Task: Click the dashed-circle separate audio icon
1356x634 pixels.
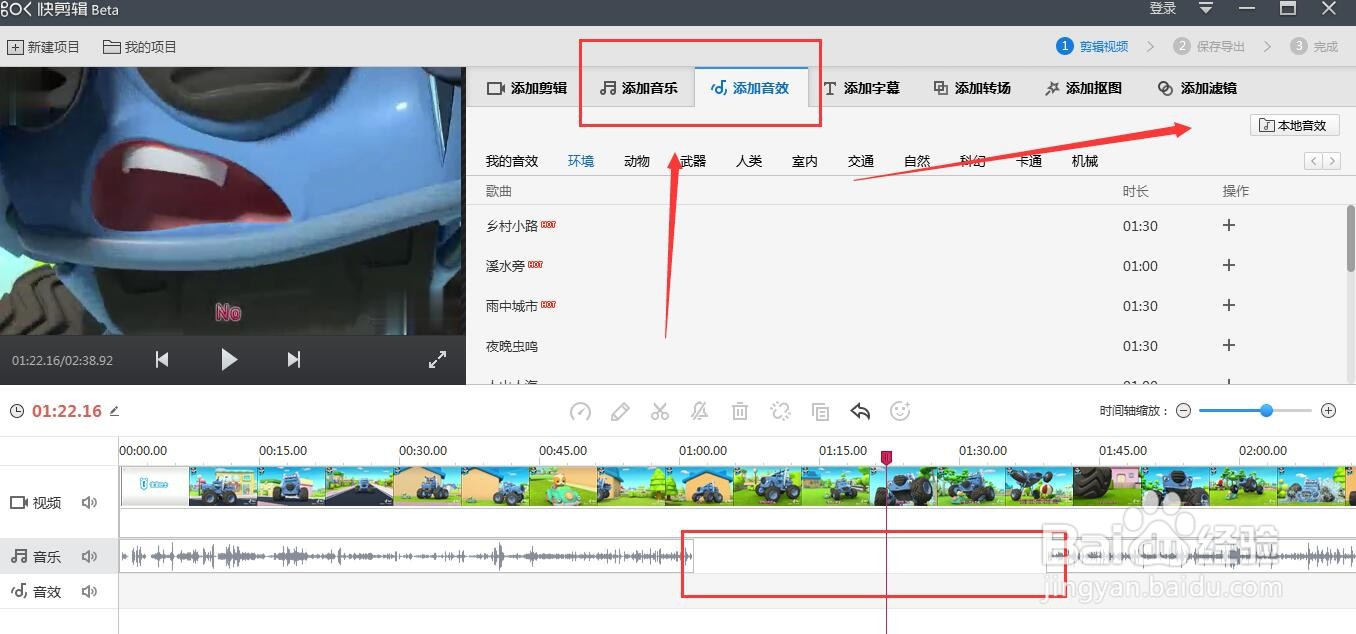Action: [x=781, y=411]
